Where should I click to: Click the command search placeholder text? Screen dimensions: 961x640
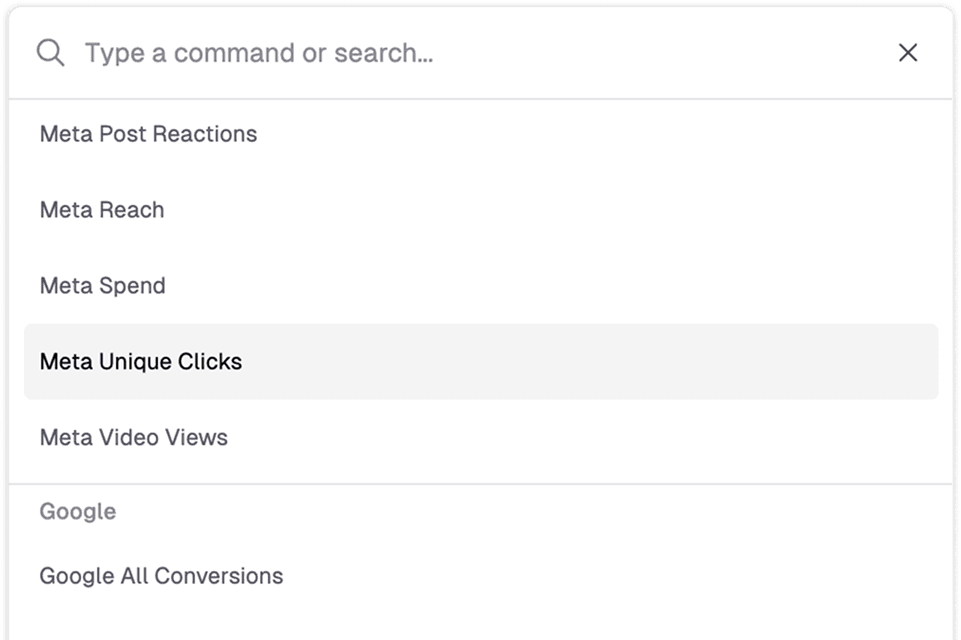(258, 53)
